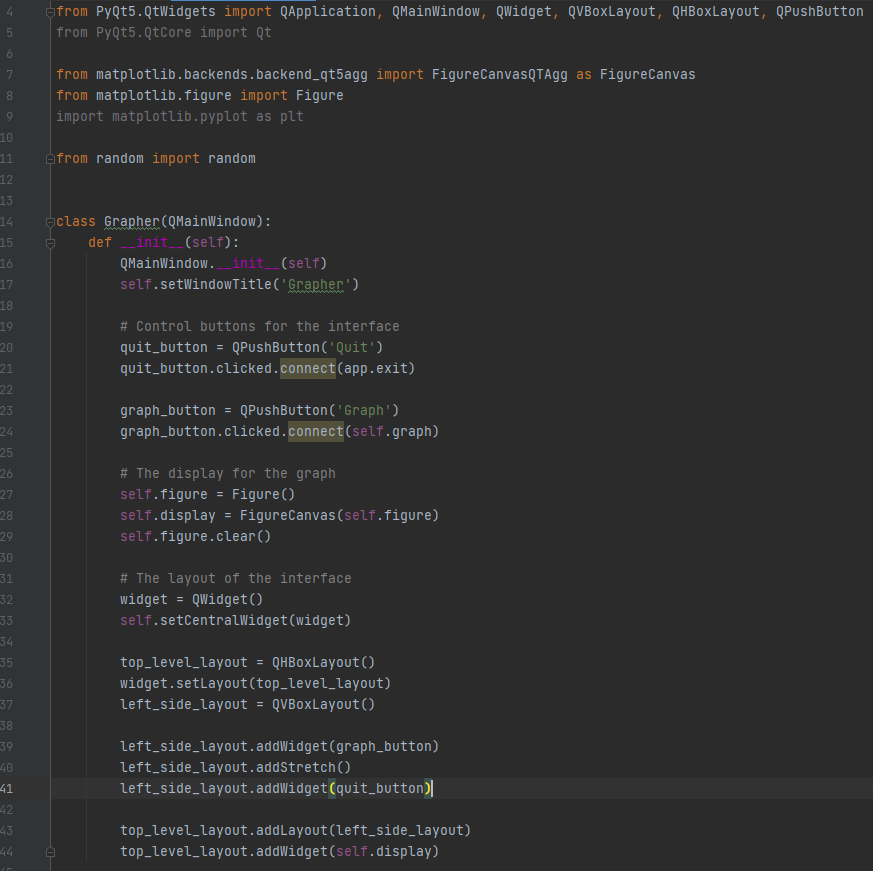Click 'quit_button' inside the highlighted parentheses on line 41
The image size is (873, 871).
(x=380, y=789)
